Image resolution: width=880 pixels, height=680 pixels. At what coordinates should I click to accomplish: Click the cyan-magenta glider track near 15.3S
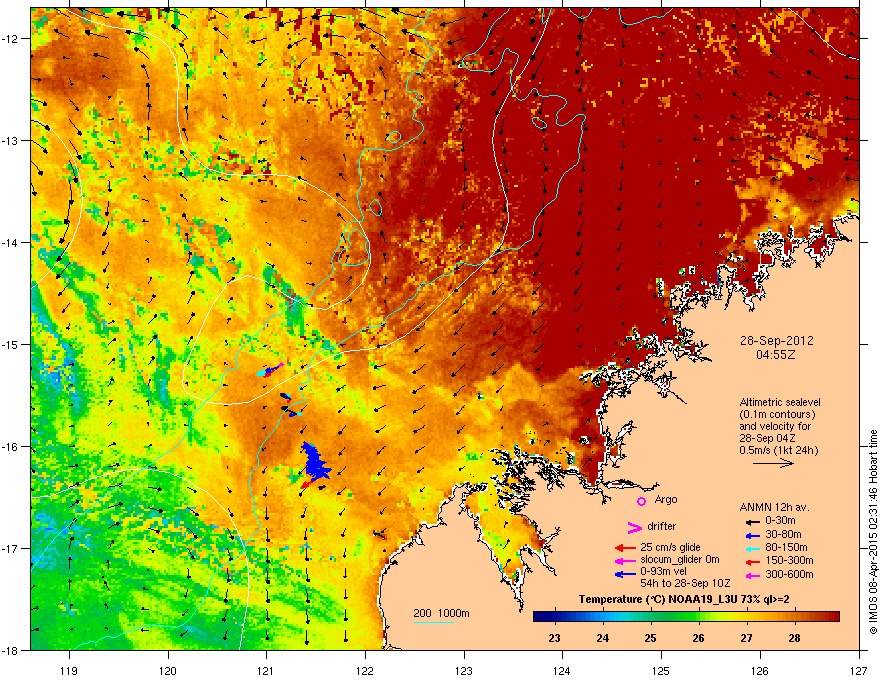270,370
